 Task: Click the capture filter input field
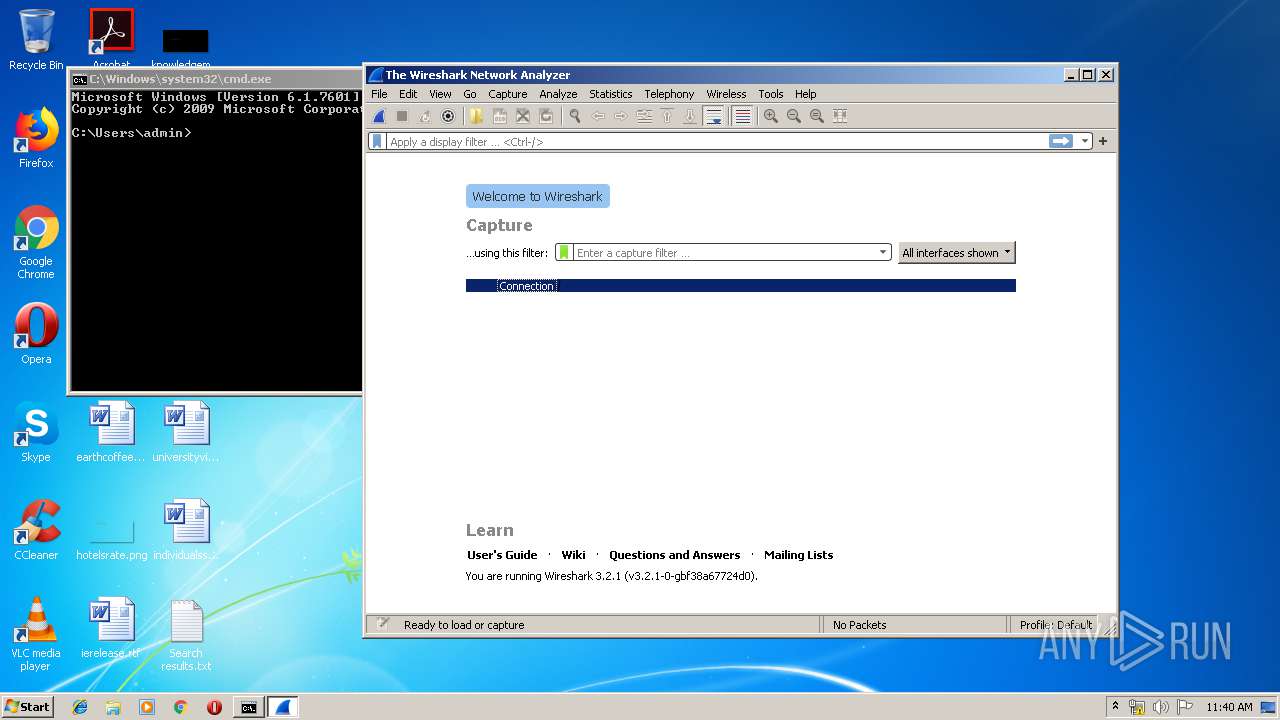[x=725, y=253]
